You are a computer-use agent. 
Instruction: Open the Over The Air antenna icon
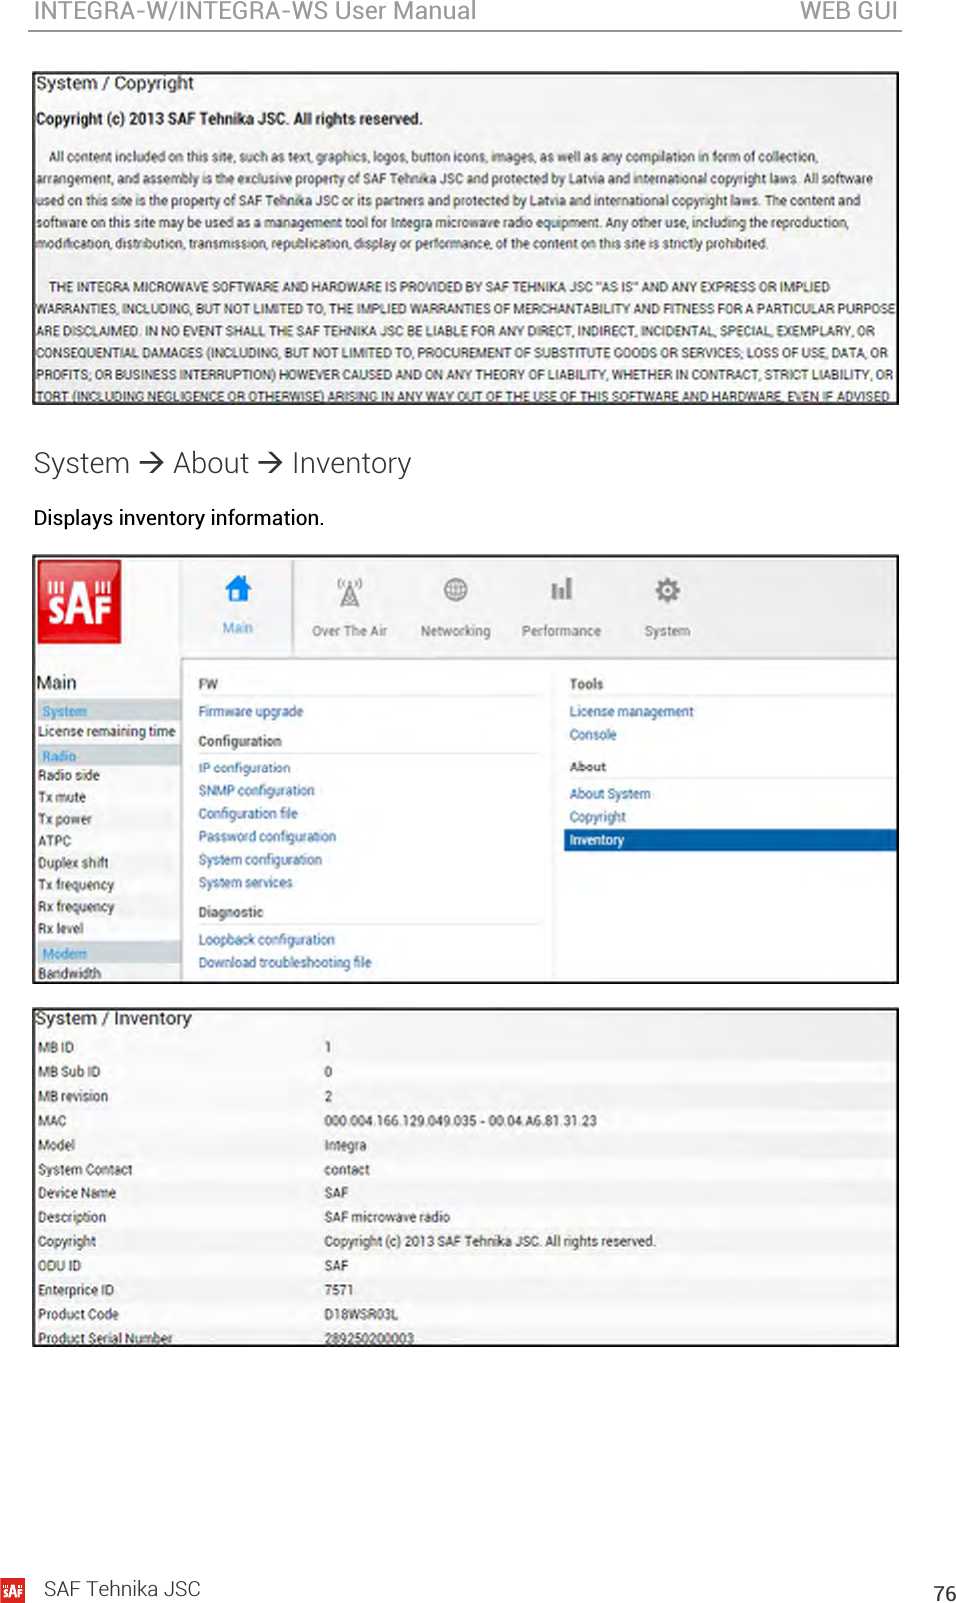349,592
